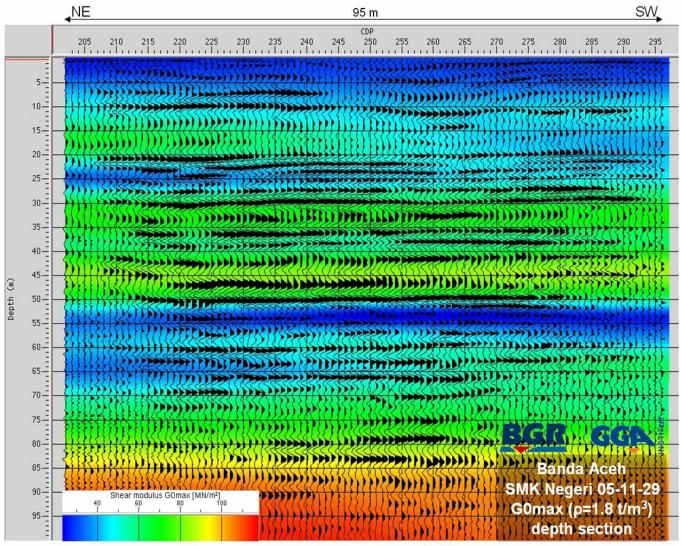Select CDP 295 on the horizontal axis
Viewport: 682px width, 546px height.
pos(654,43)
